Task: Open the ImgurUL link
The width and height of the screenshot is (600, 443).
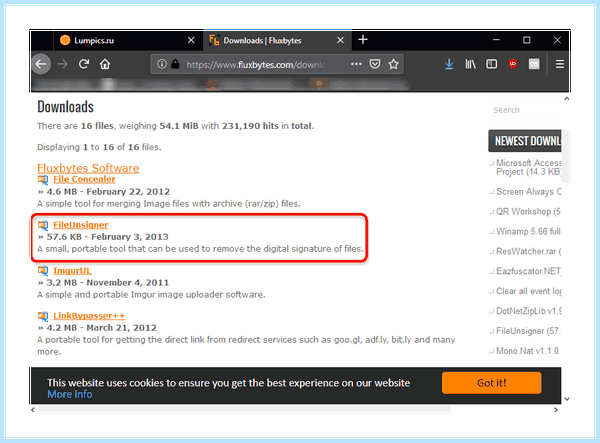Action: 72,271
